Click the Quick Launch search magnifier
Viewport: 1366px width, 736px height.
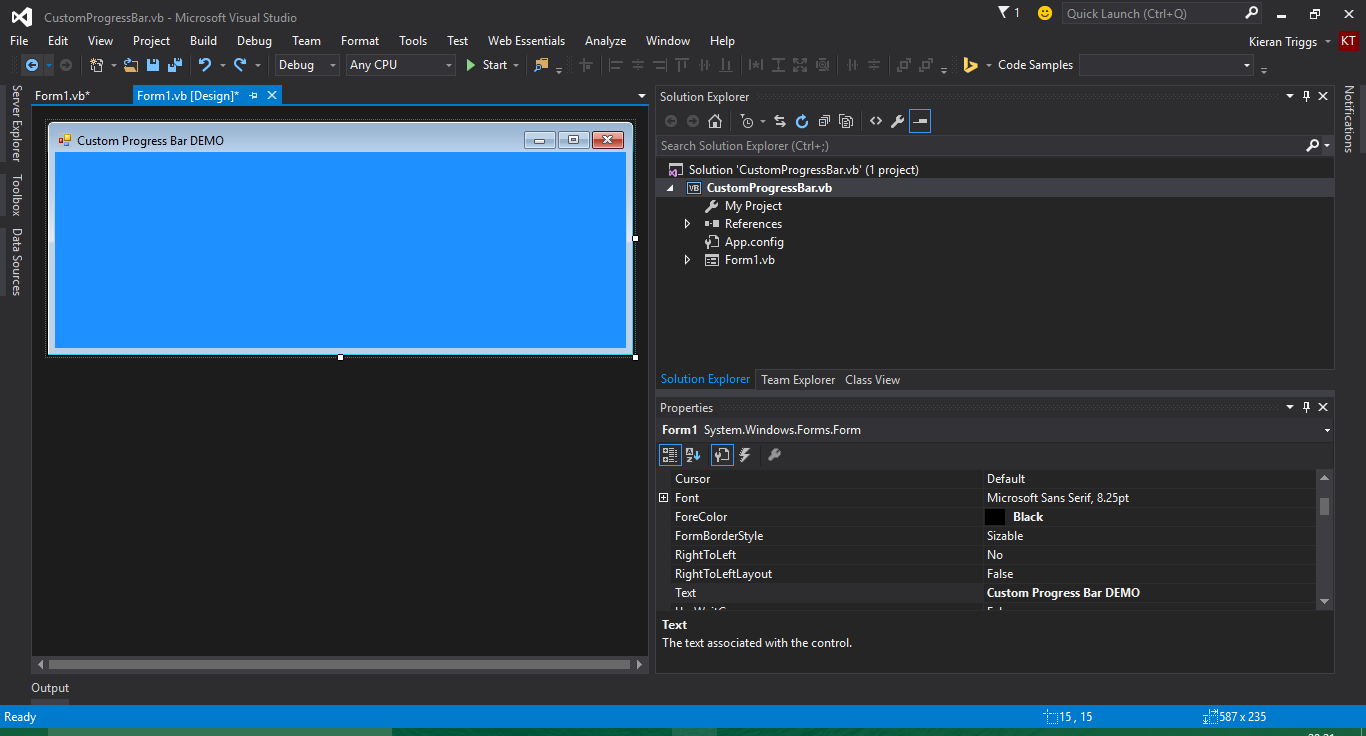[x=1251, y=13]
